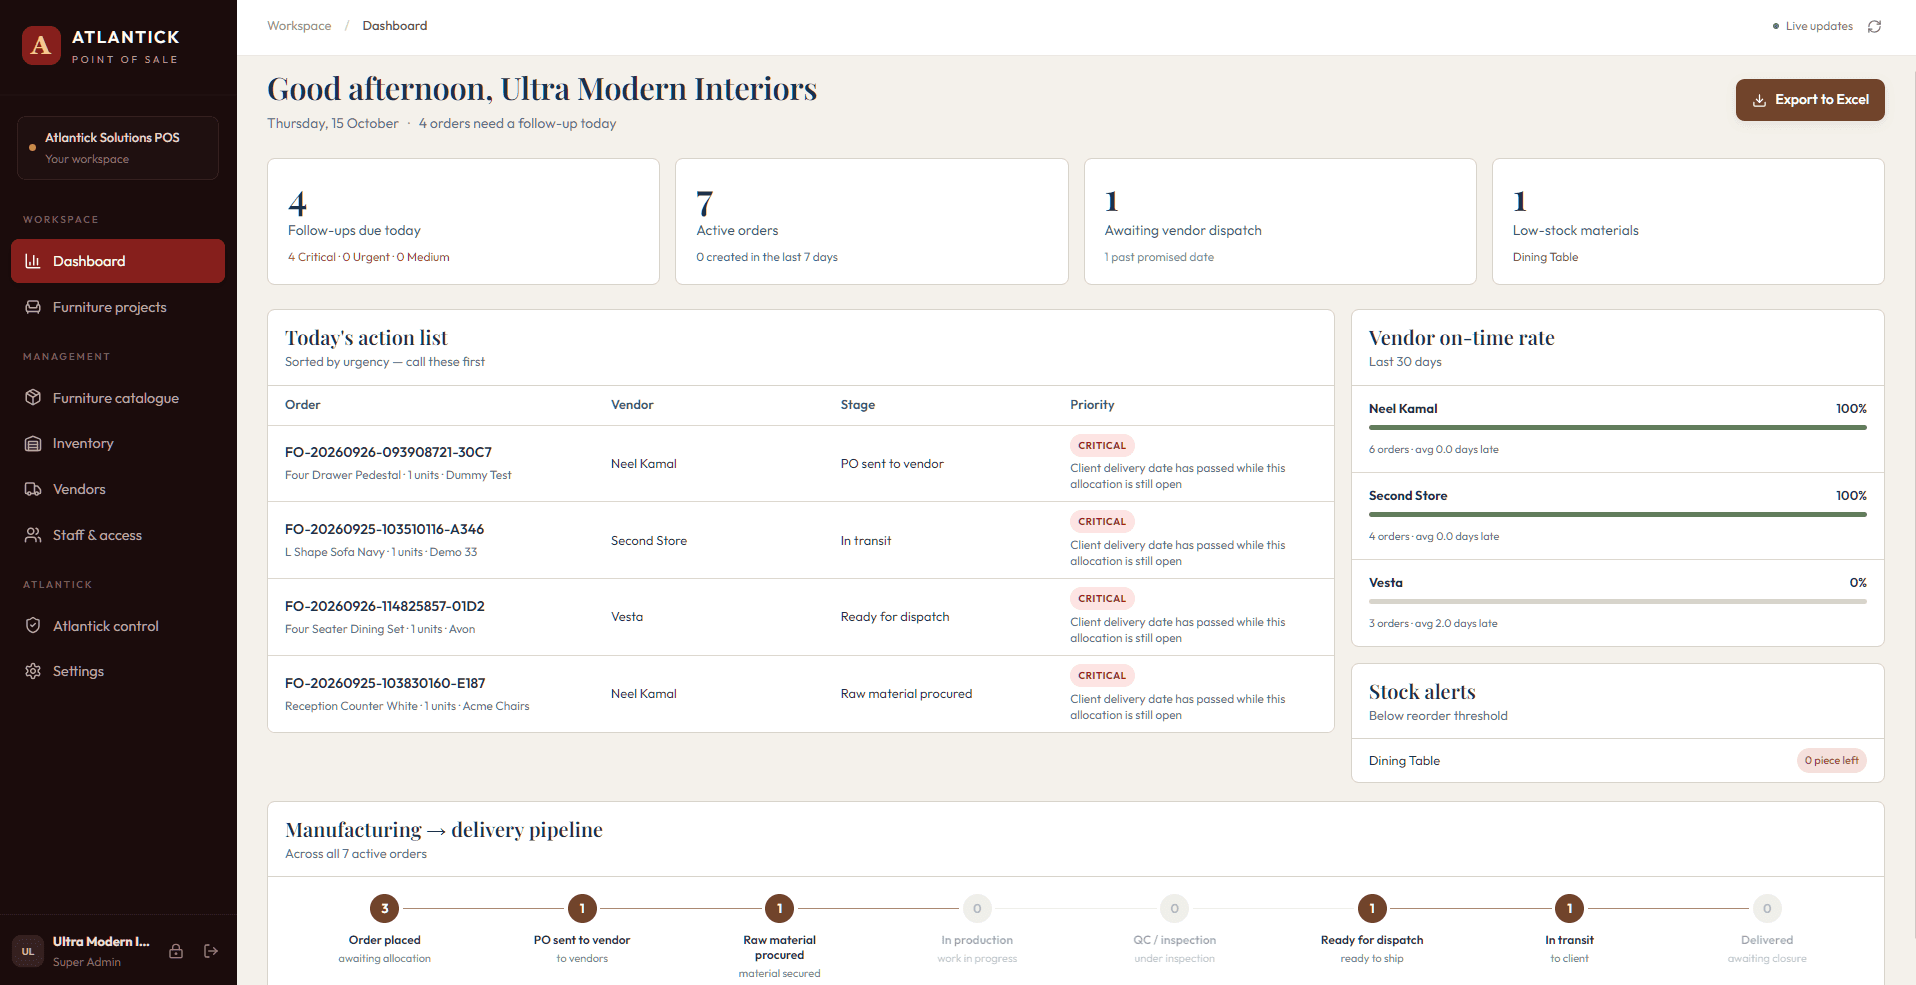
Task: Click Second Store in the action list
Action: tap(649, 541)
